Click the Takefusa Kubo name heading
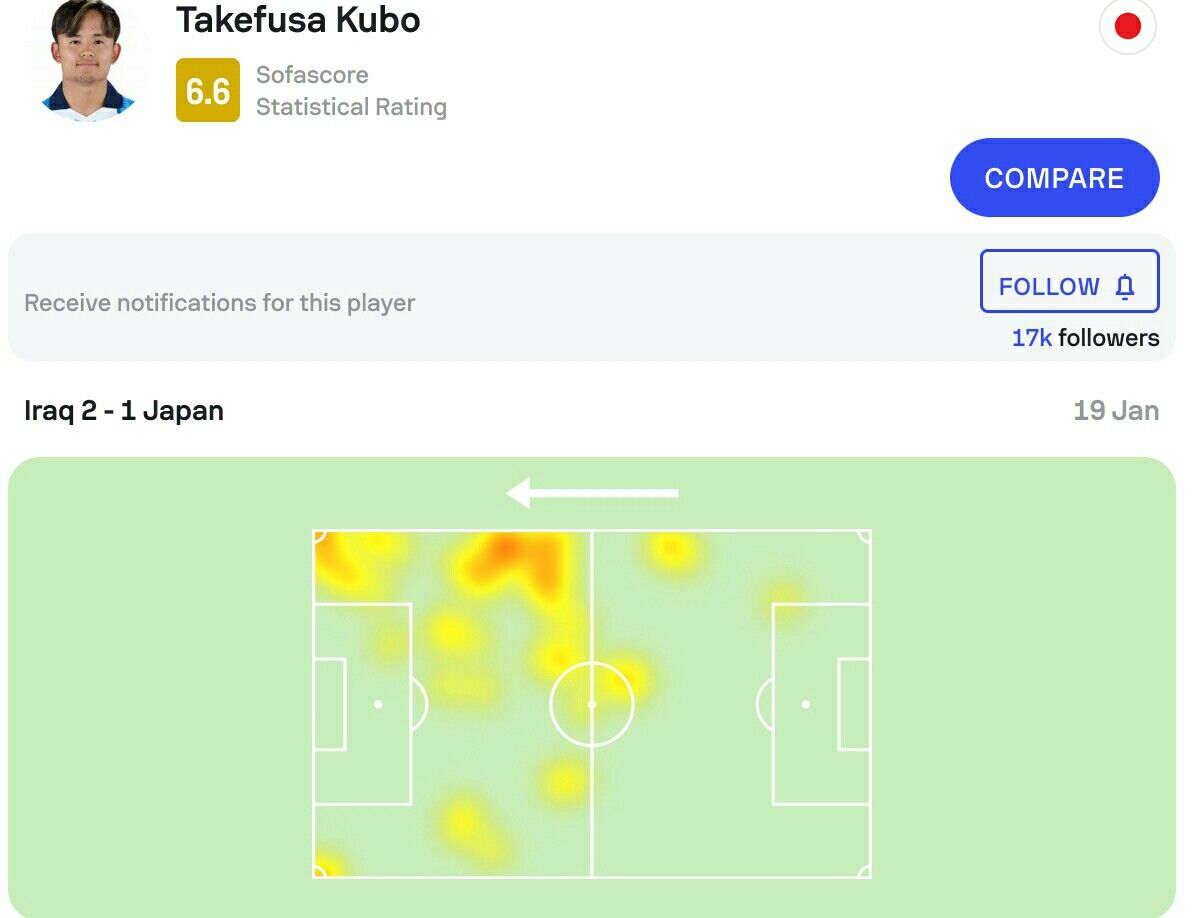Image resolution: width=1192 pixels, height=918 pixels. 298,20
